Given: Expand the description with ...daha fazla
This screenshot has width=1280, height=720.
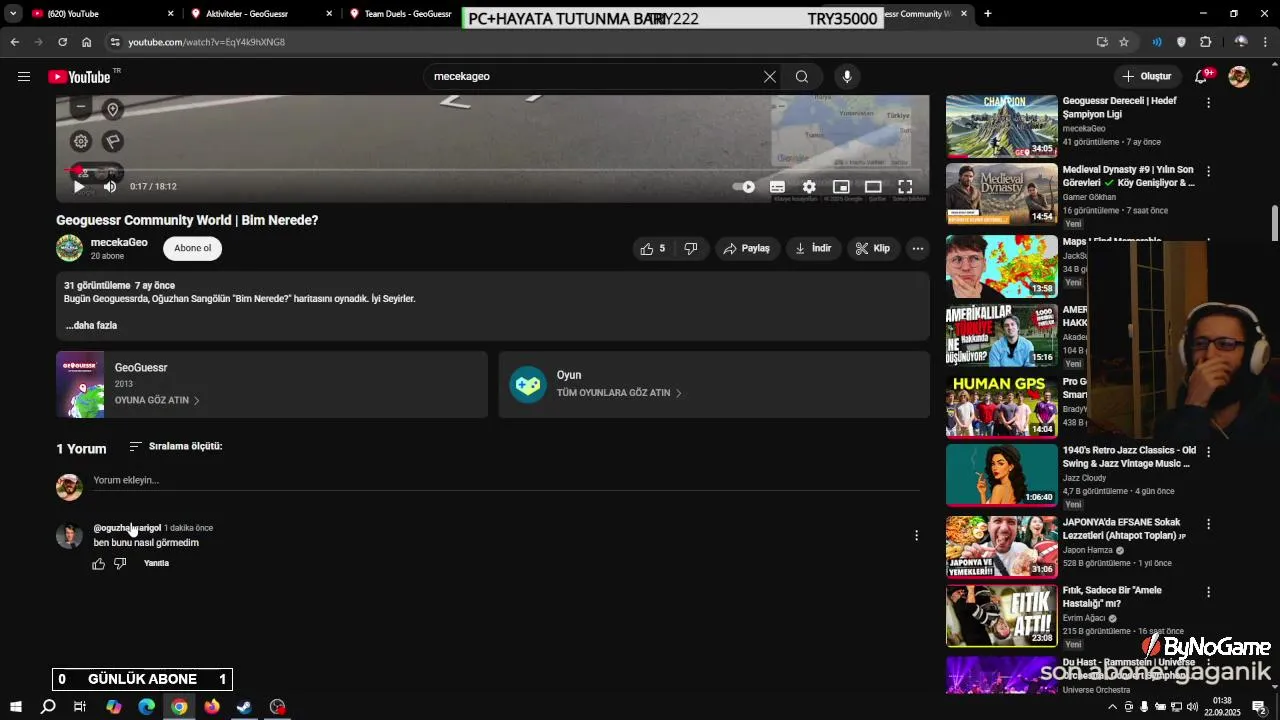Looking at the screenshot, I should [x=92, y=325].
